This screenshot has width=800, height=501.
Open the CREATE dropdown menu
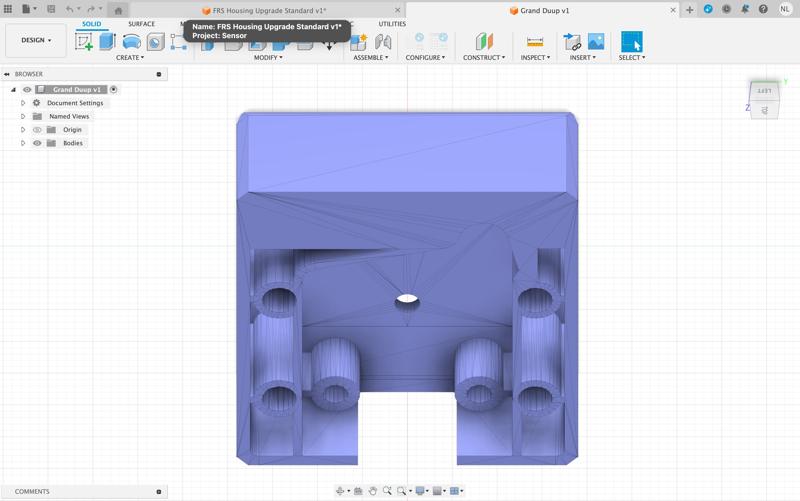click(x=130, y=58)
